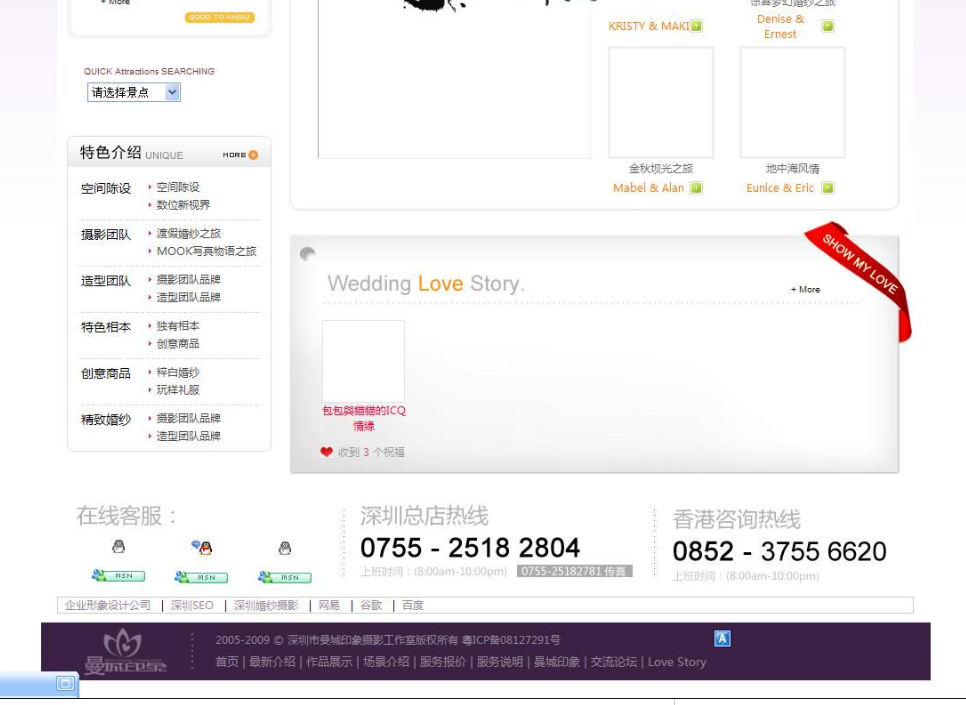The height and width of the screenshot is (705, 966).
Task: Open the 深圳SEO friend link
Action: pyautogui.click(x=192, y=605)
